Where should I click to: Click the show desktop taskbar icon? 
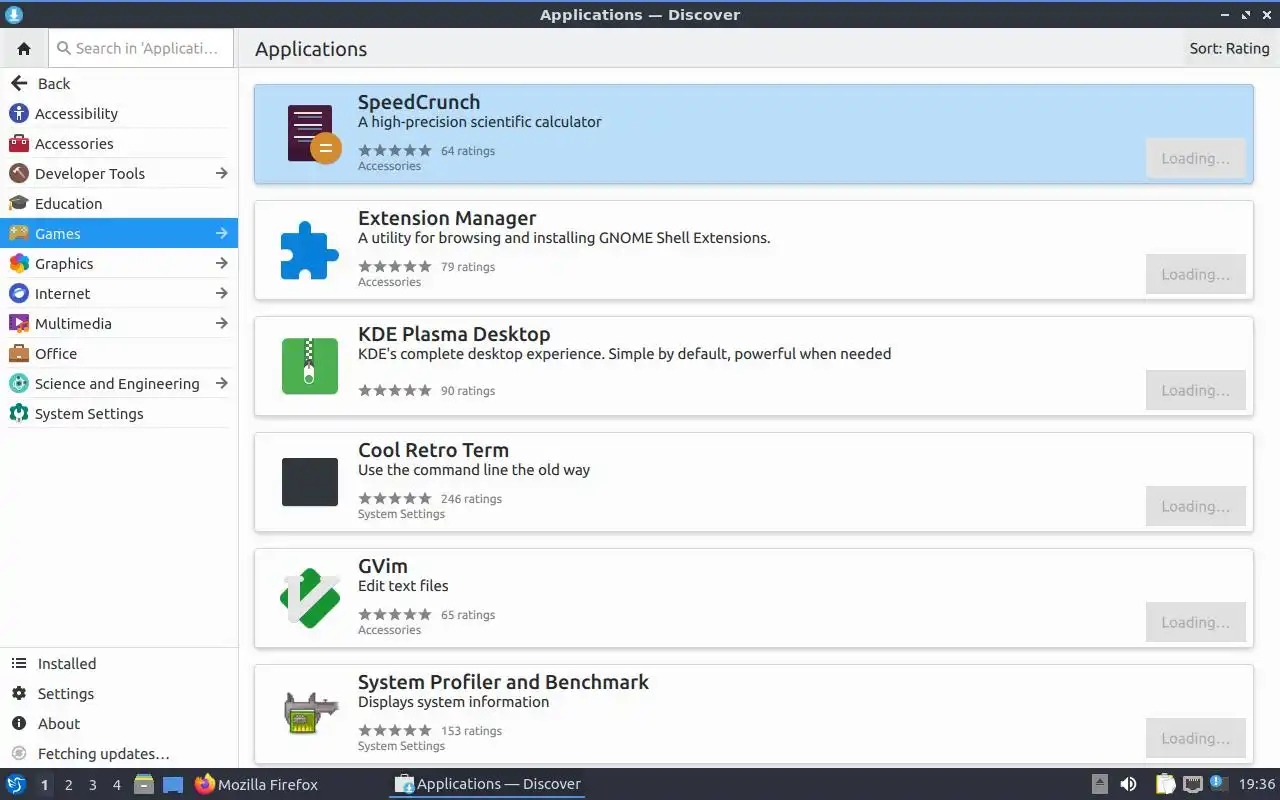point(173,785)
